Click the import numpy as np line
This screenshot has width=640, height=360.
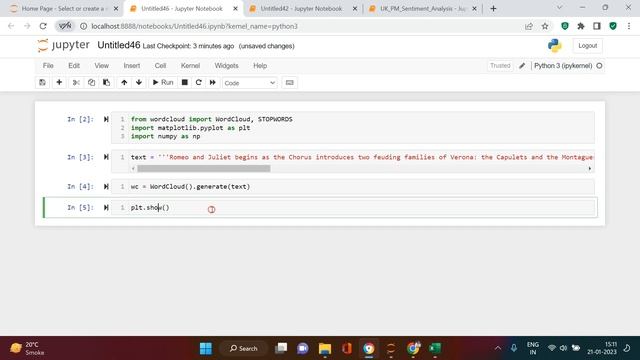click(x=165, y=136)
